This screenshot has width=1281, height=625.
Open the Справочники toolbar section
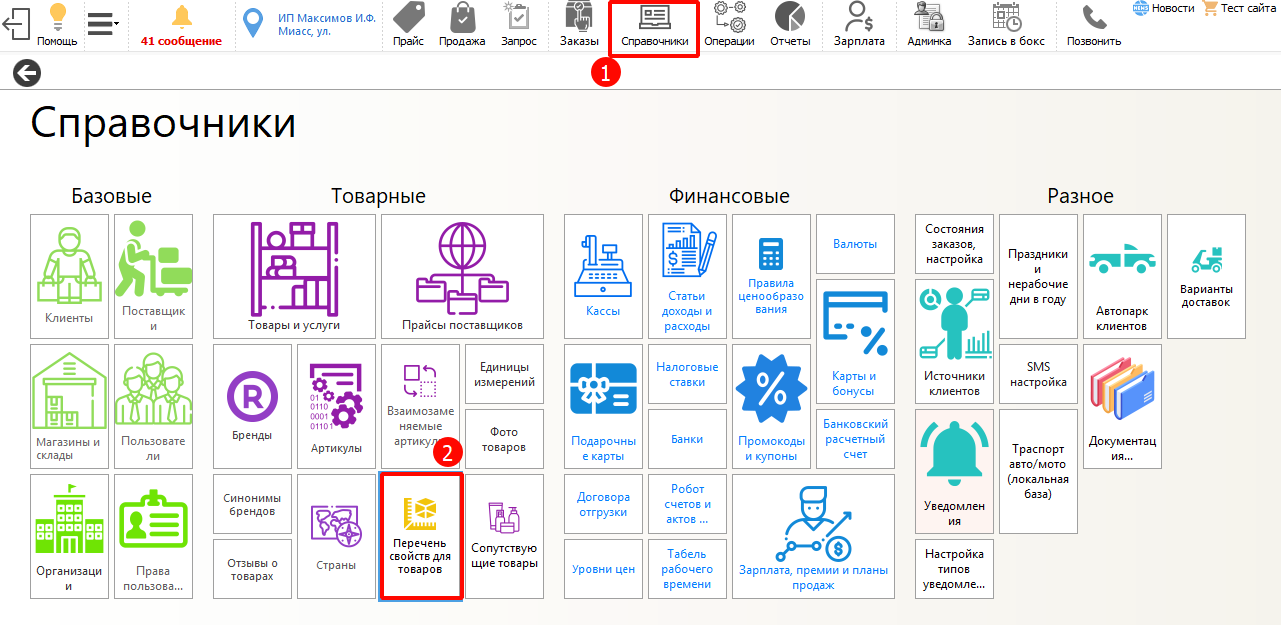[x=654, y=27]
